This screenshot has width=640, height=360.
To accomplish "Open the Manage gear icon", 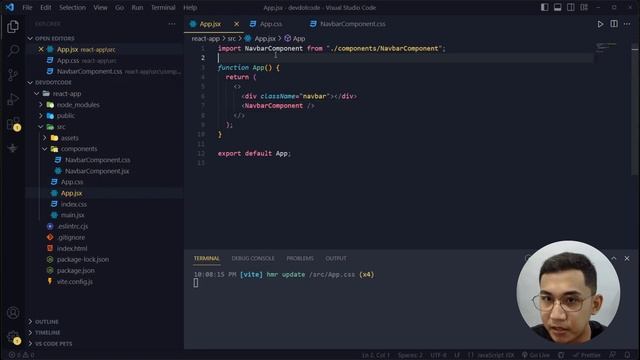I will (x=13, y=338).
